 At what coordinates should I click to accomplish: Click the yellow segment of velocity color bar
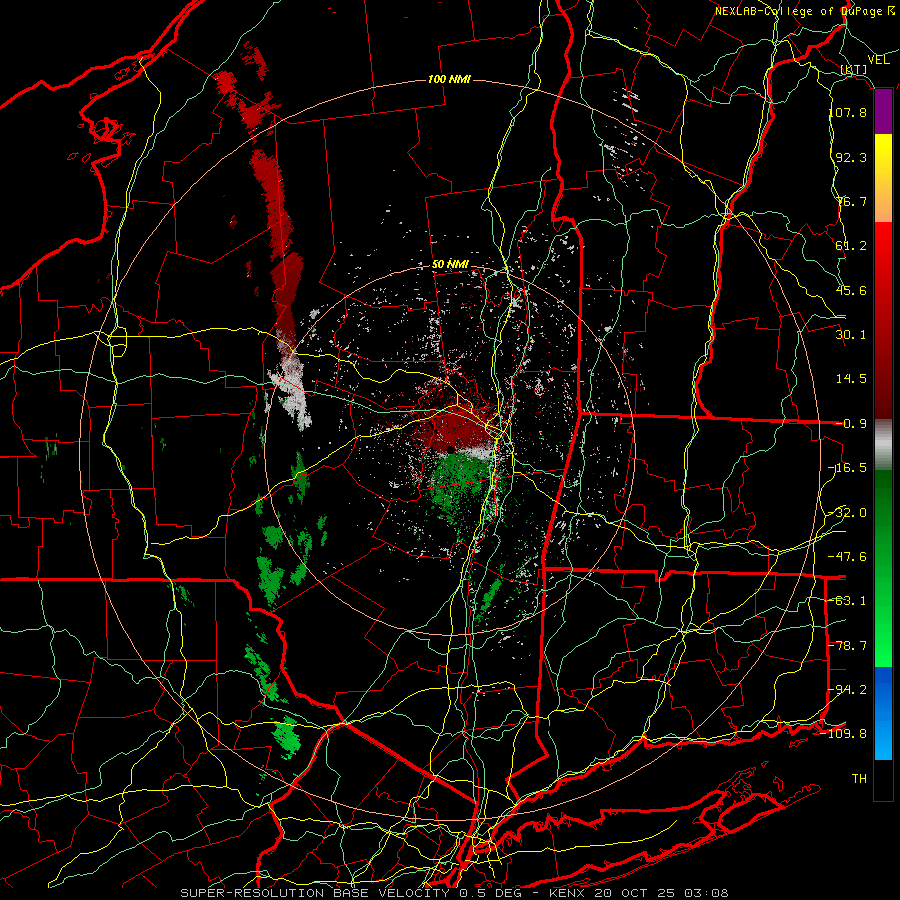[883, 158]
